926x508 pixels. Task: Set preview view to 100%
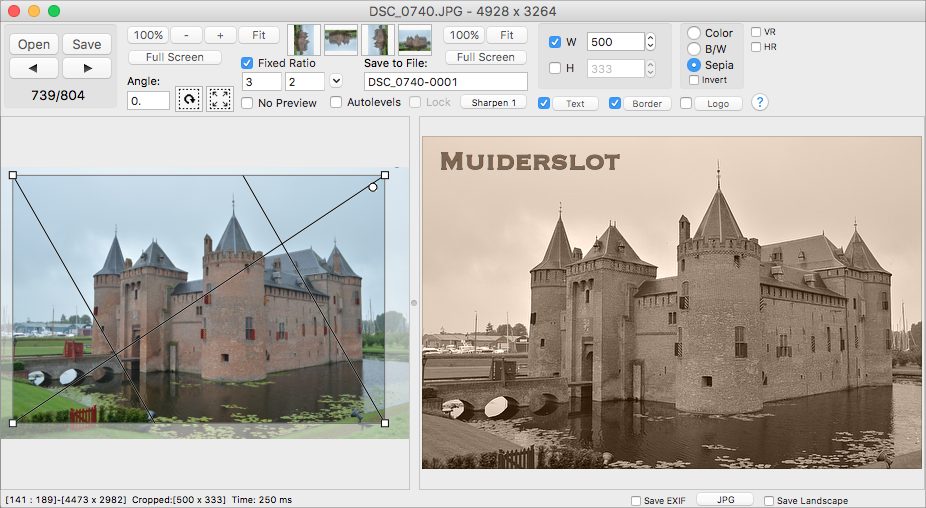pyautogui.click(x=464, y=35)
